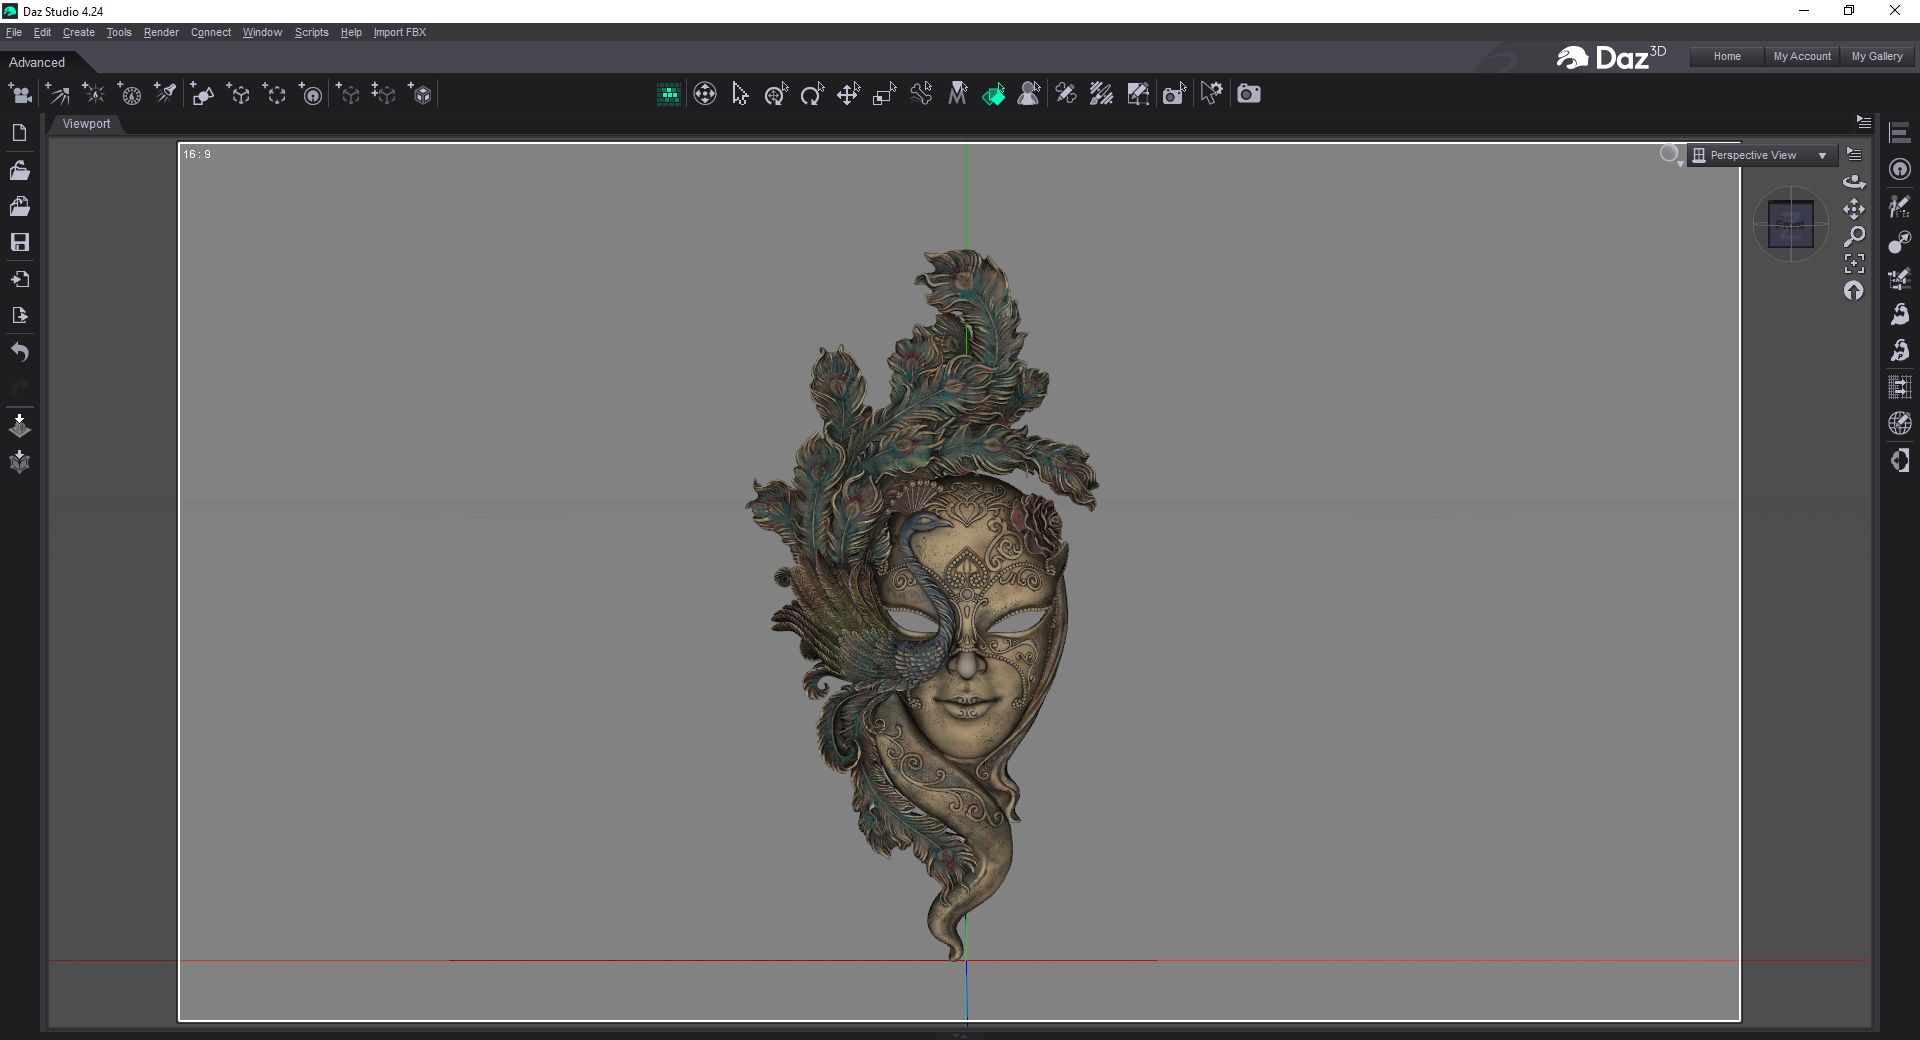Click the Create New Camera icon
This screenshot has height=1040, width=1920.
(x=20, y=94)
